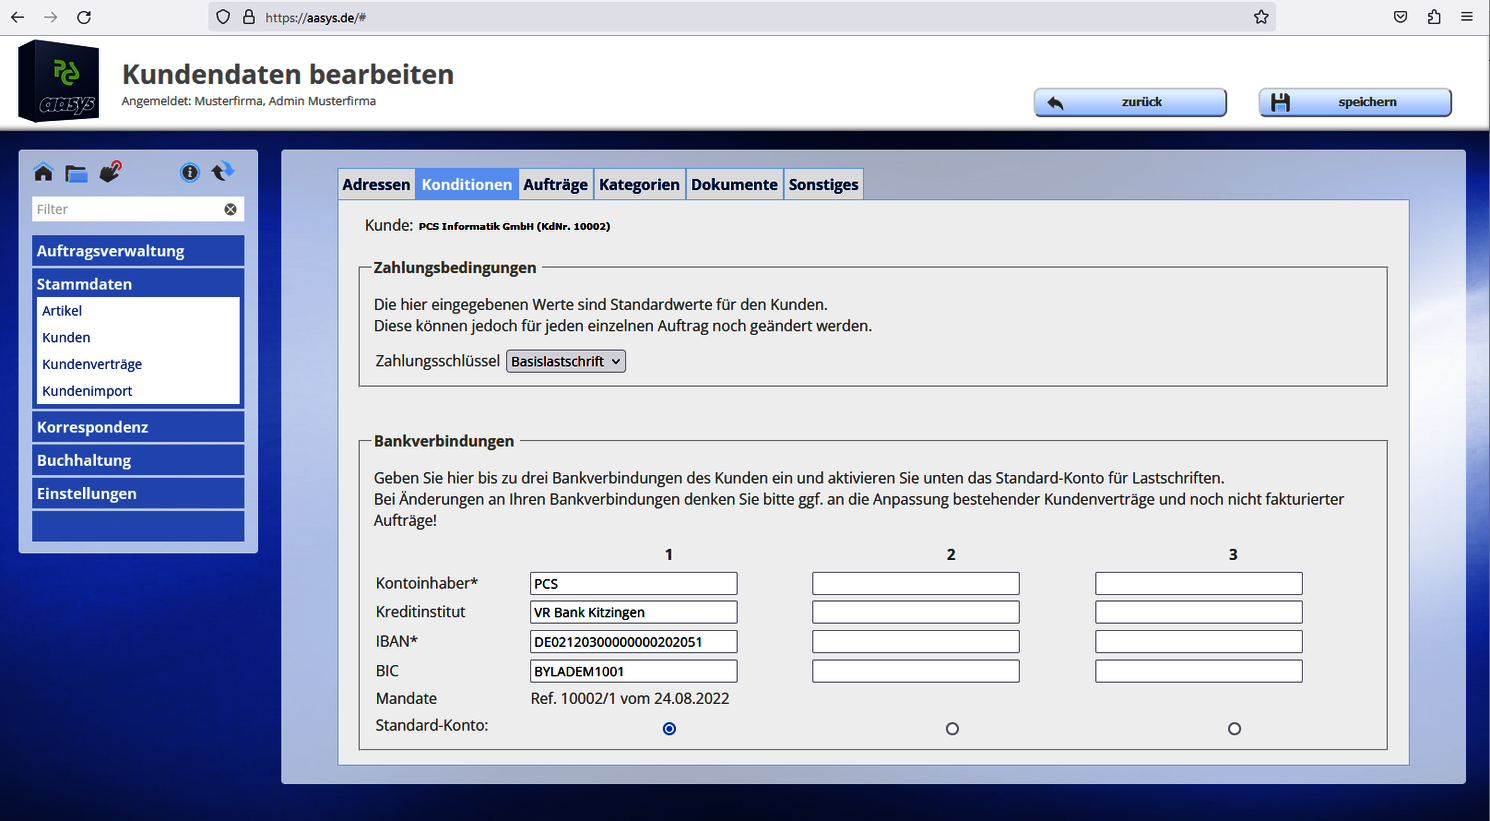Click the BIC field containing BYLADEM1001
The height and width of the screenshot is (821, 1490).
coord(634,671)
